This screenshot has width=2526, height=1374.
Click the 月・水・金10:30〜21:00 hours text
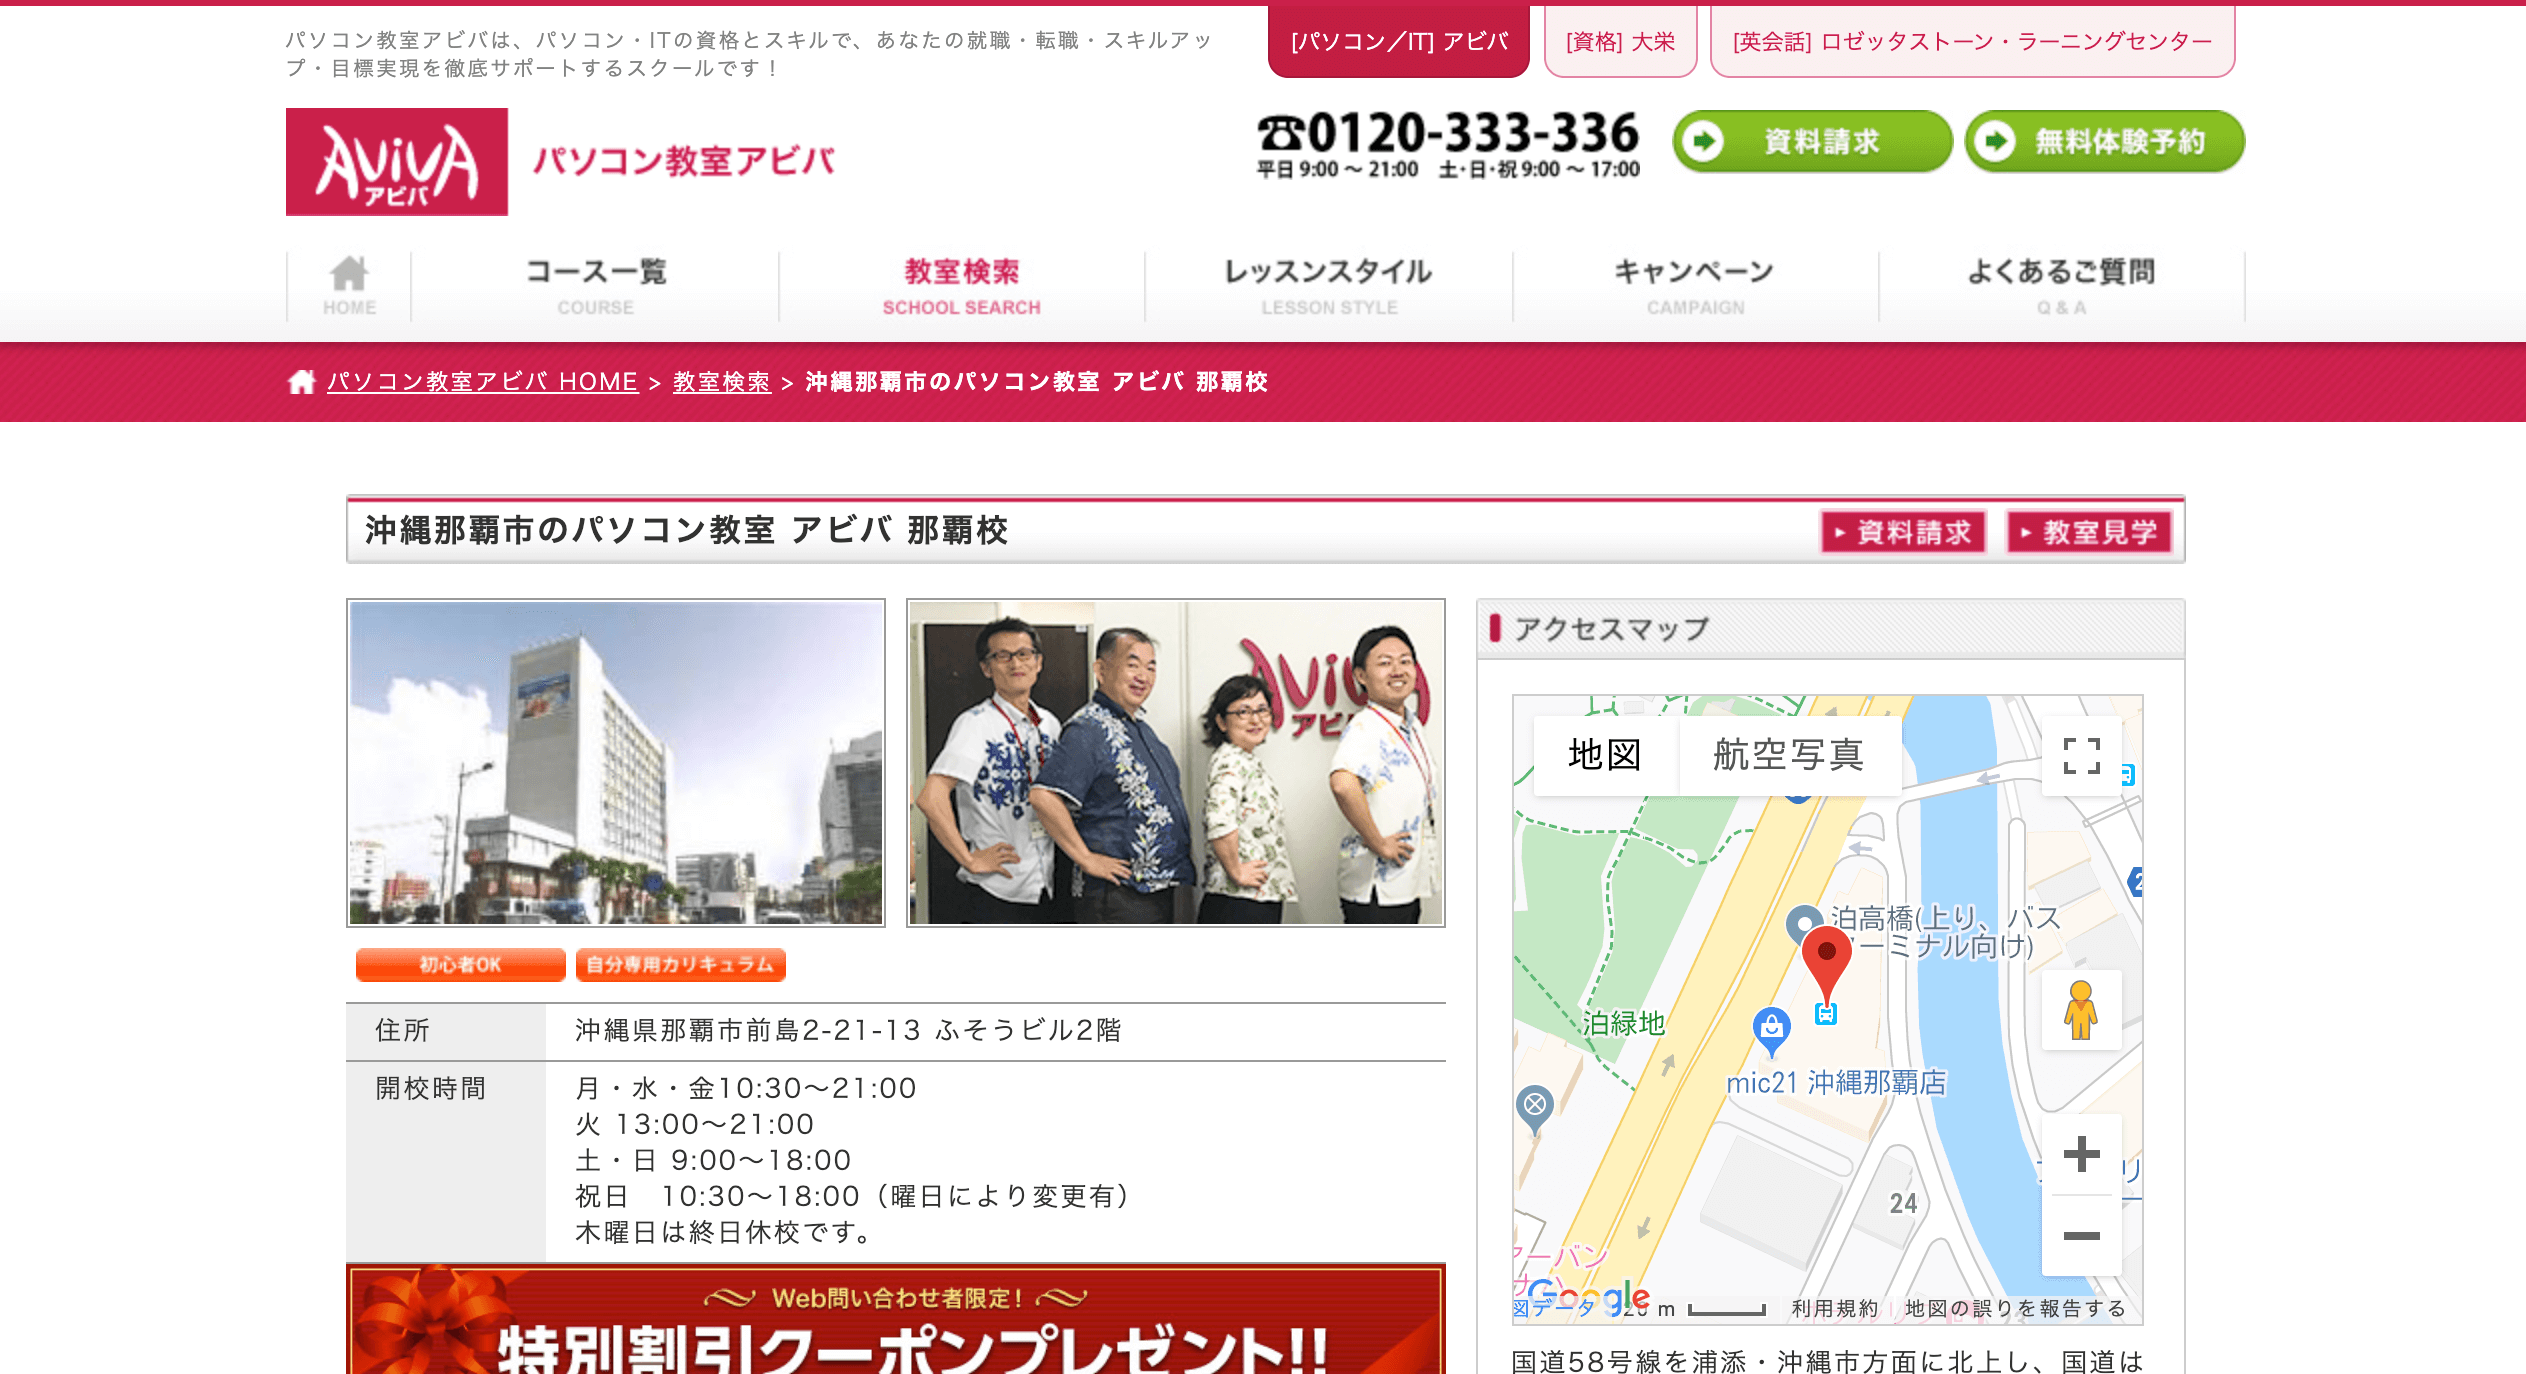pos(746,1088)
